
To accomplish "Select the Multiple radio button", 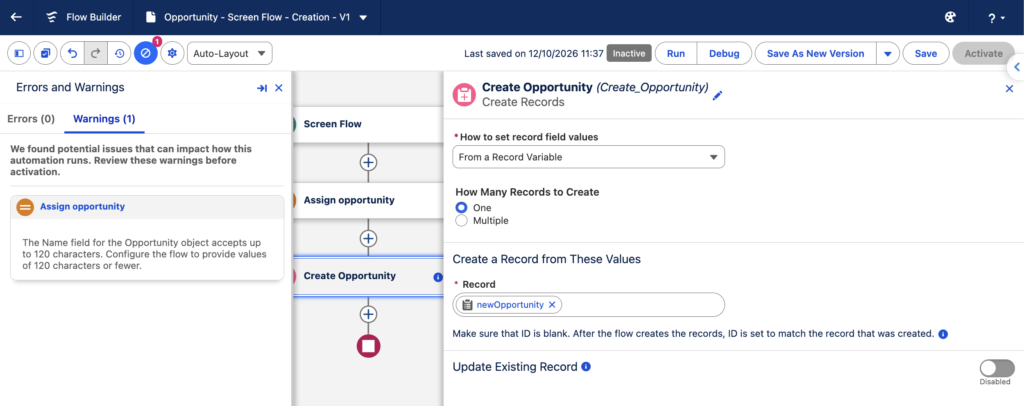I will 462,221.
